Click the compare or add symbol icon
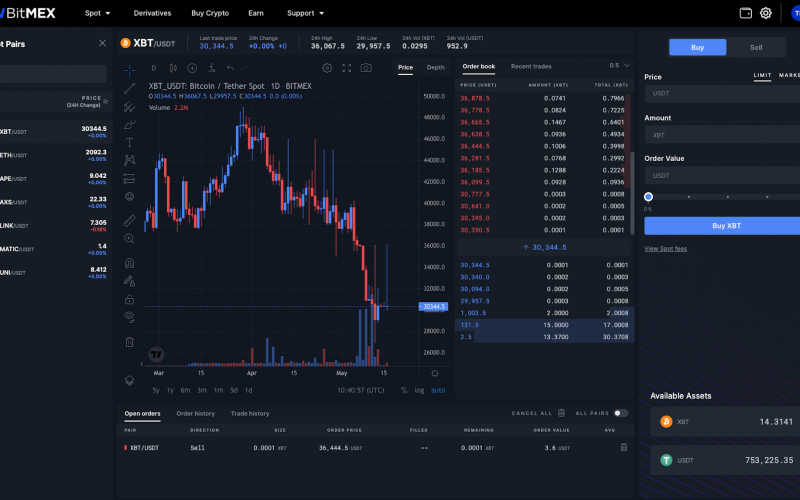Image resolution: width=800 pixels, height=500 pixels. pos(192,68)
